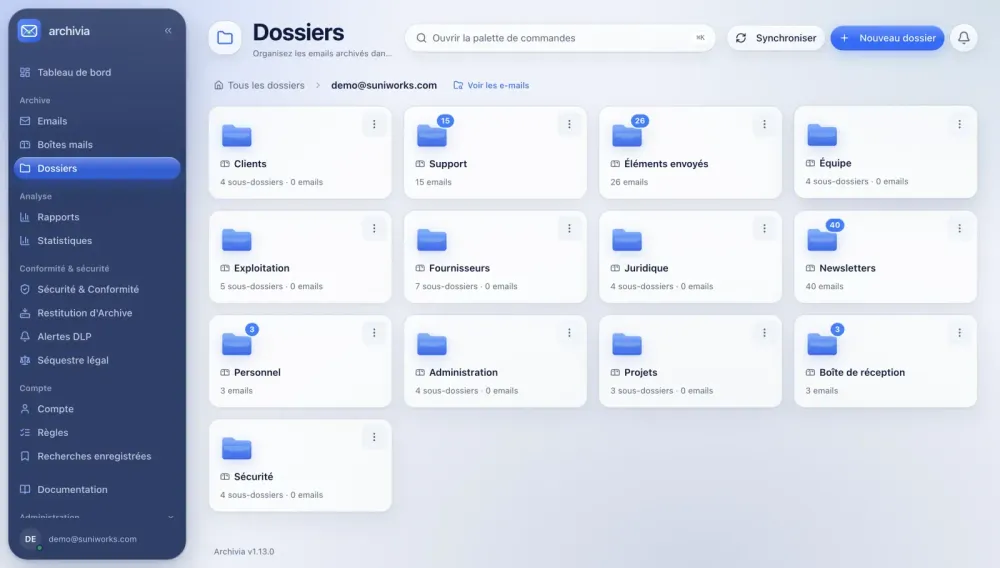Click the Archivia v1.13.0 version text
The height and width of the screenshot is (568, 1000).
coord(244,551)
